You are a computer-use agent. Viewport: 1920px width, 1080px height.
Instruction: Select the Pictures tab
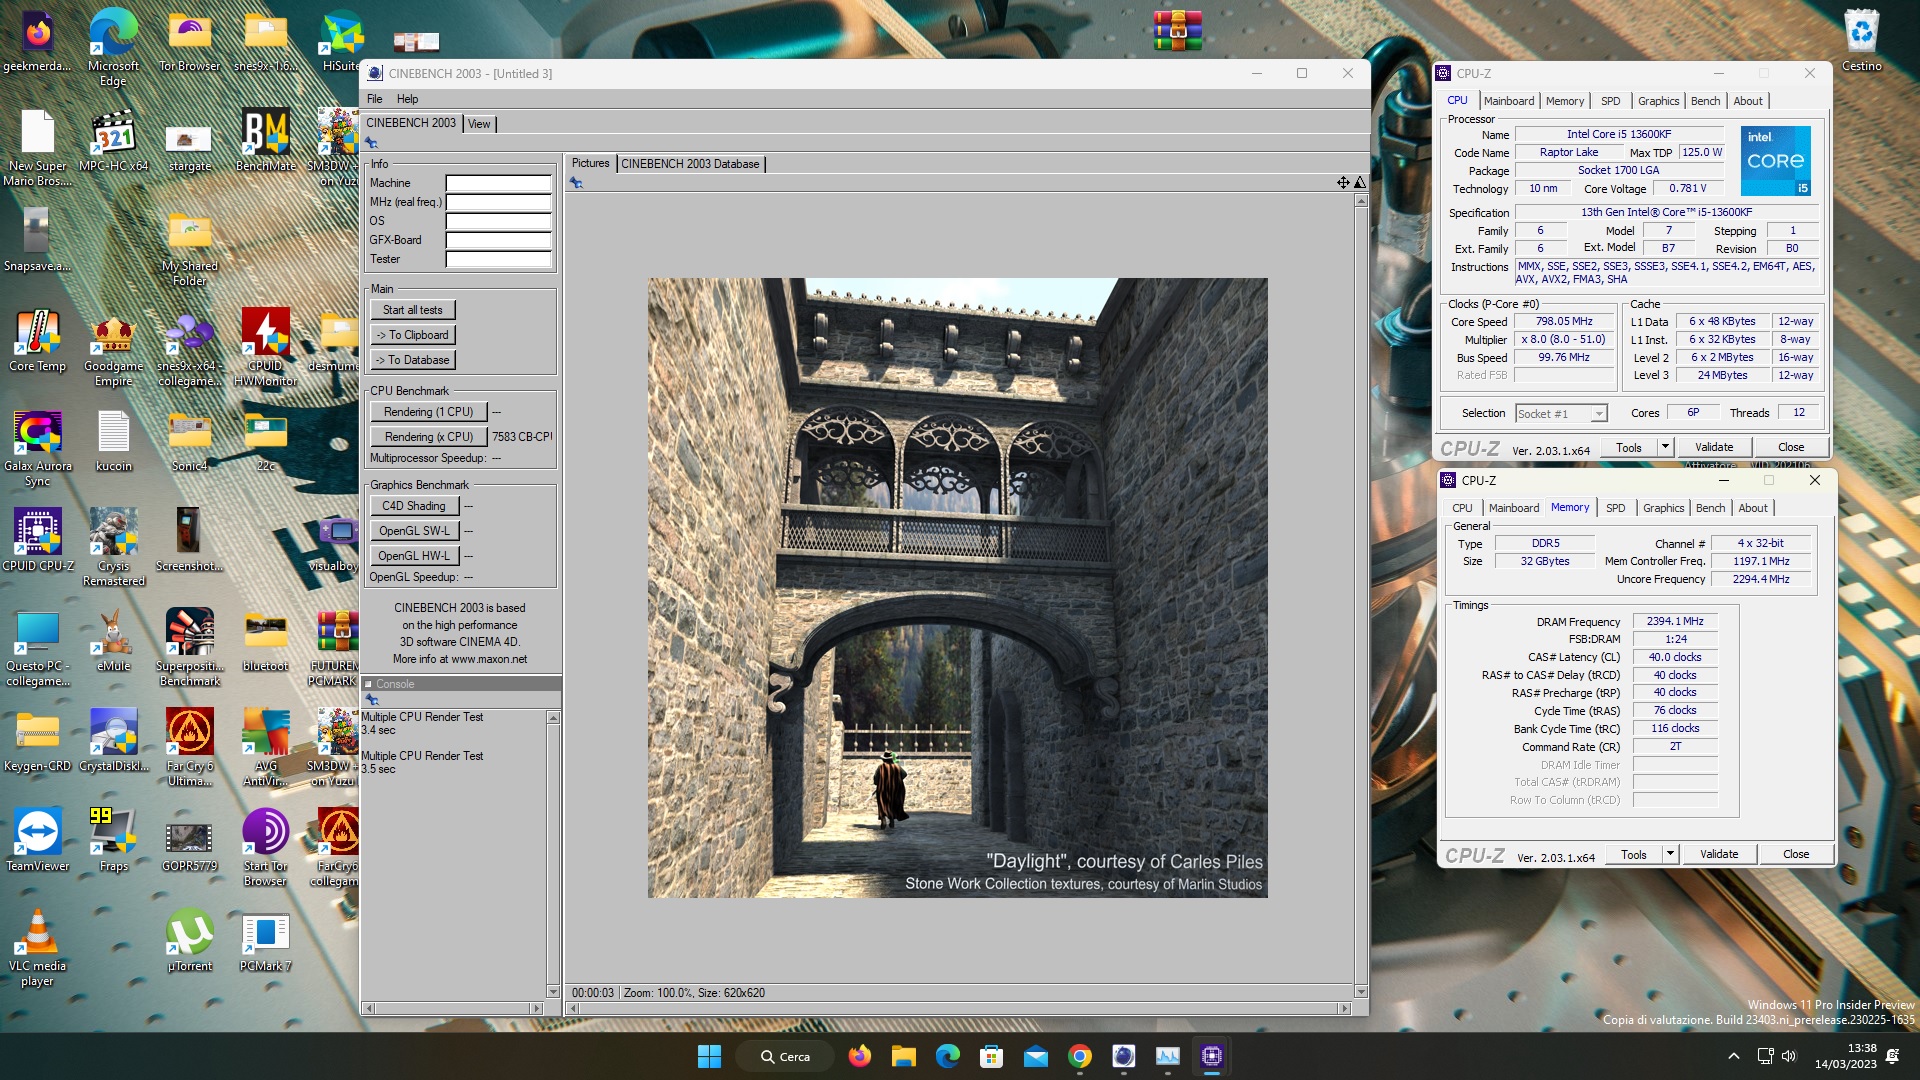(x=590, y=163)
